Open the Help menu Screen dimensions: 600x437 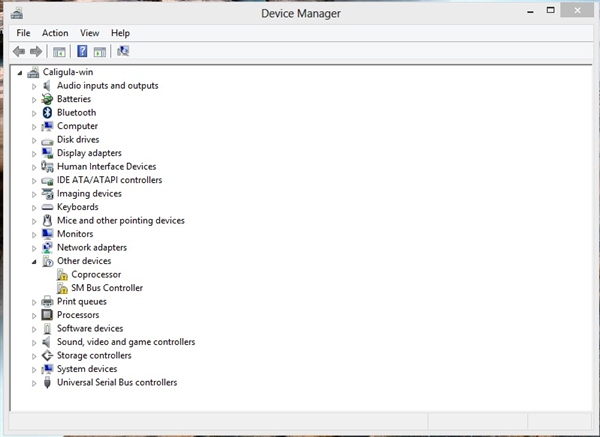click(120, 33)
